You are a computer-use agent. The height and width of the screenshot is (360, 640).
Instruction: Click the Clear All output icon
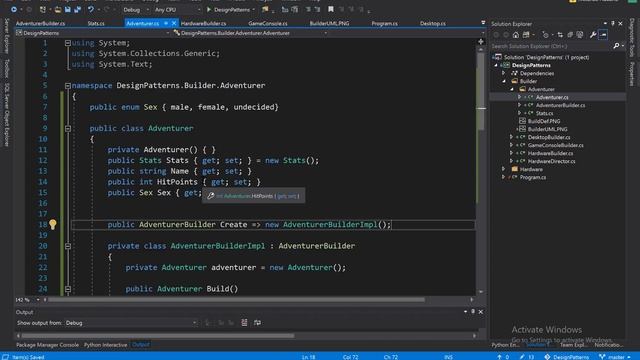244,323
